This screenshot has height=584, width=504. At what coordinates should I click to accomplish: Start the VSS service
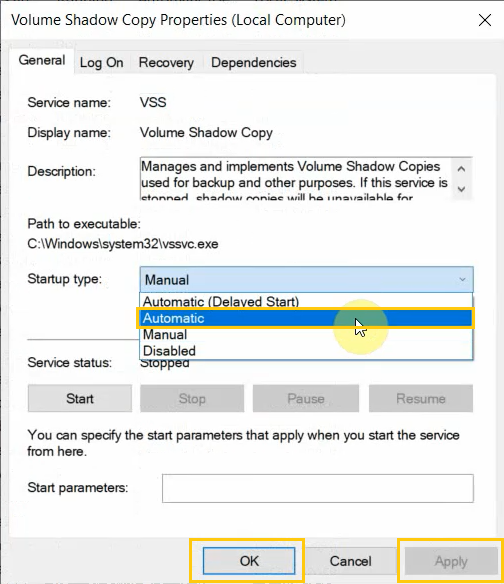[x=80, y=399]
